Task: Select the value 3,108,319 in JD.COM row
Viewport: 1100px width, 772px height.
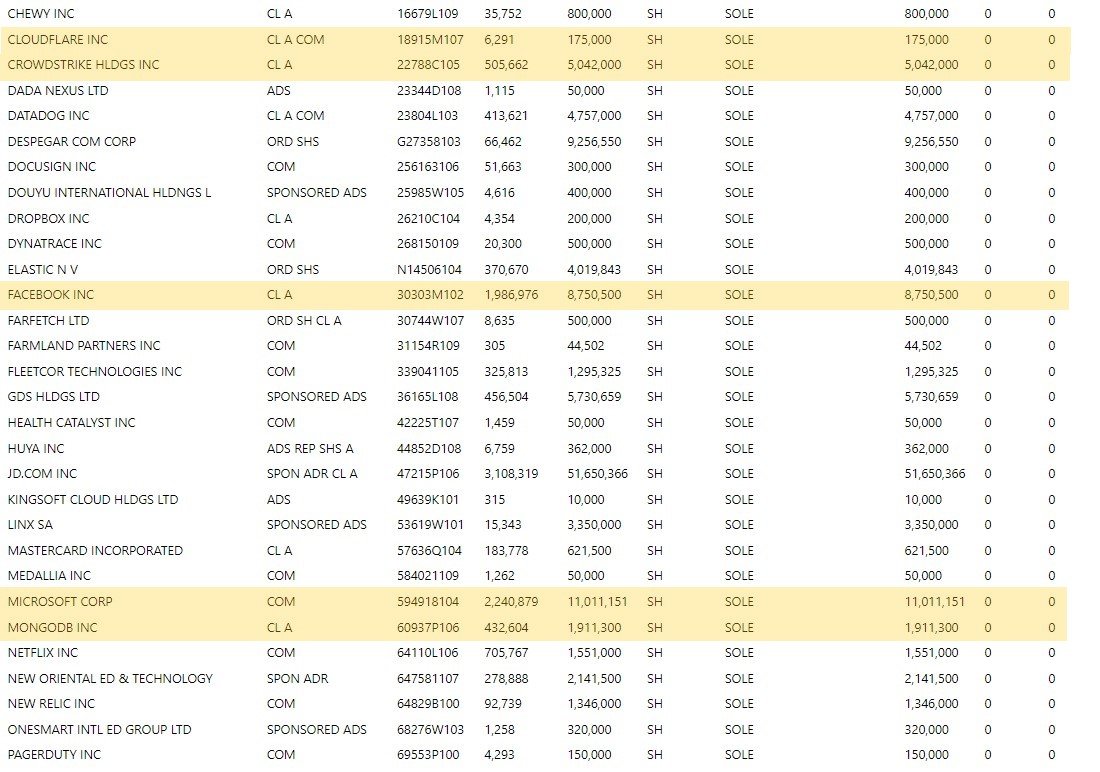Action: pyautogui.click(x=511, y=474)
